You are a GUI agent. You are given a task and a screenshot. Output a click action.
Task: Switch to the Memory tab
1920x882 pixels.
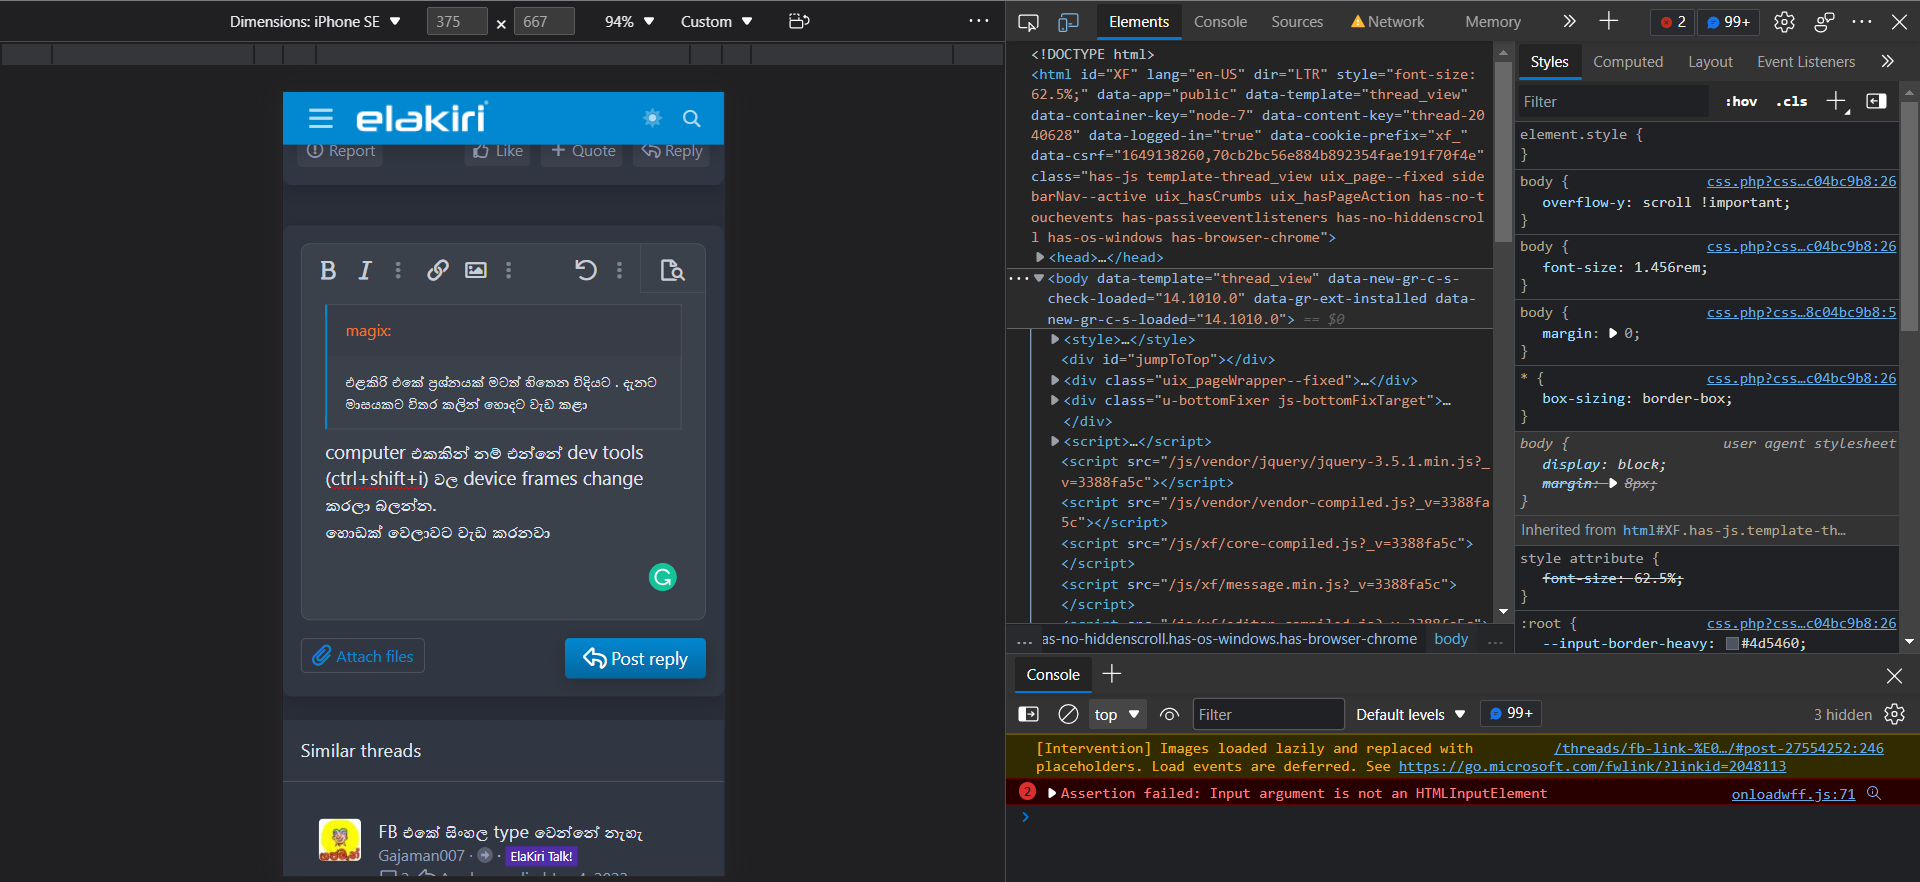click(x=1492, y=22)
